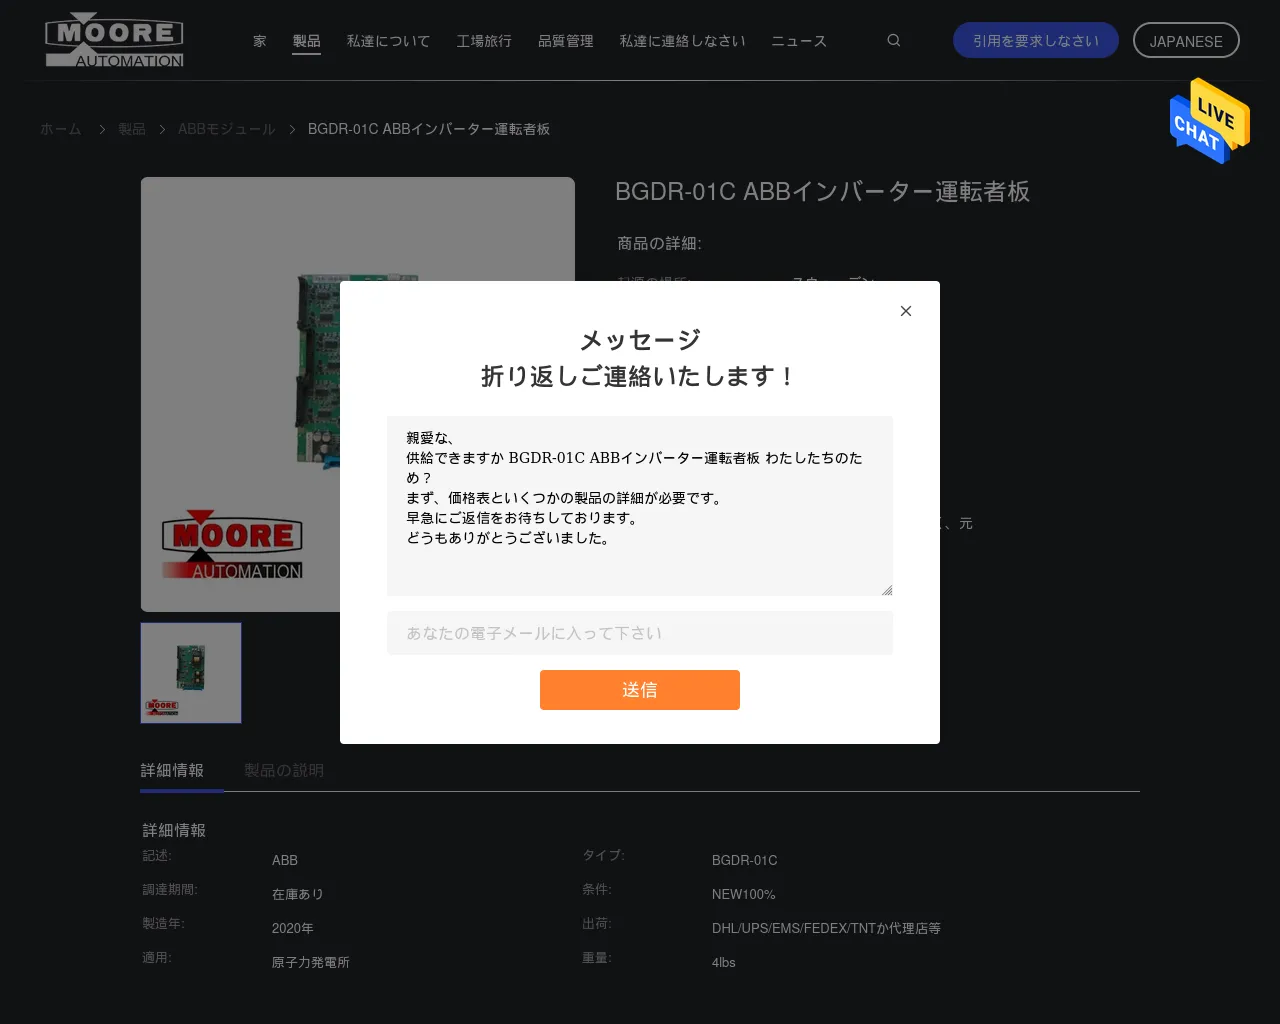
Task: Switch to the 製品の説明 tab
Action: click(x=284, y=770)
